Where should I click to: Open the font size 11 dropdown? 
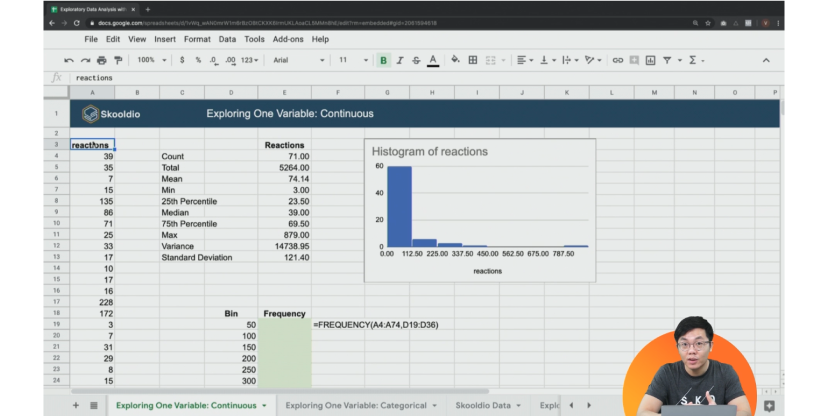tap(353, 60)
